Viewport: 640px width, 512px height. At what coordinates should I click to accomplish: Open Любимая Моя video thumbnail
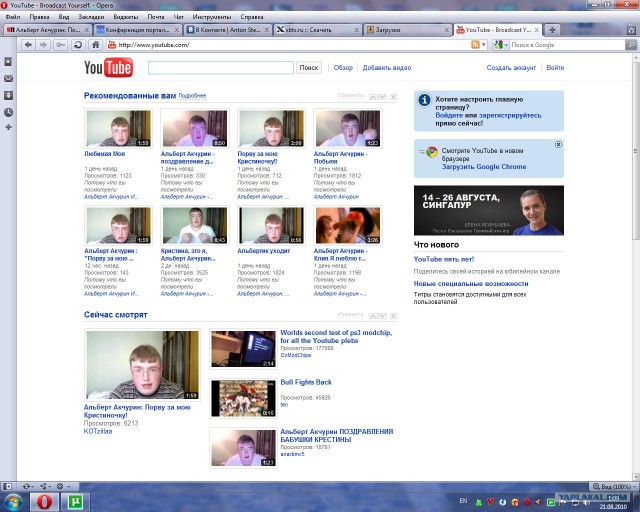coord(118,128)
